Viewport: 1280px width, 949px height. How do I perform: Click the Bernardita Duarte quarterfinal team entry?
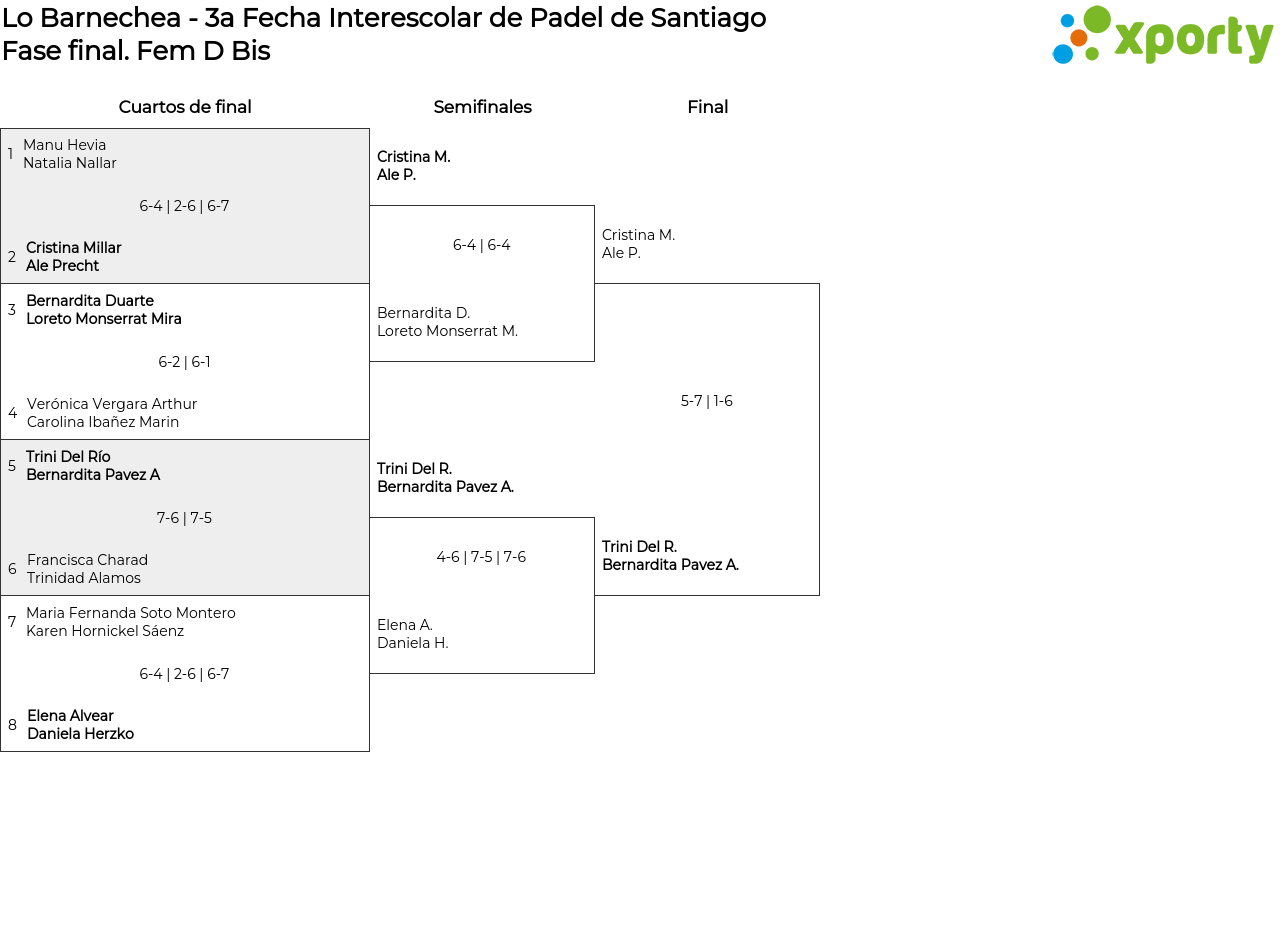point(104,310)
